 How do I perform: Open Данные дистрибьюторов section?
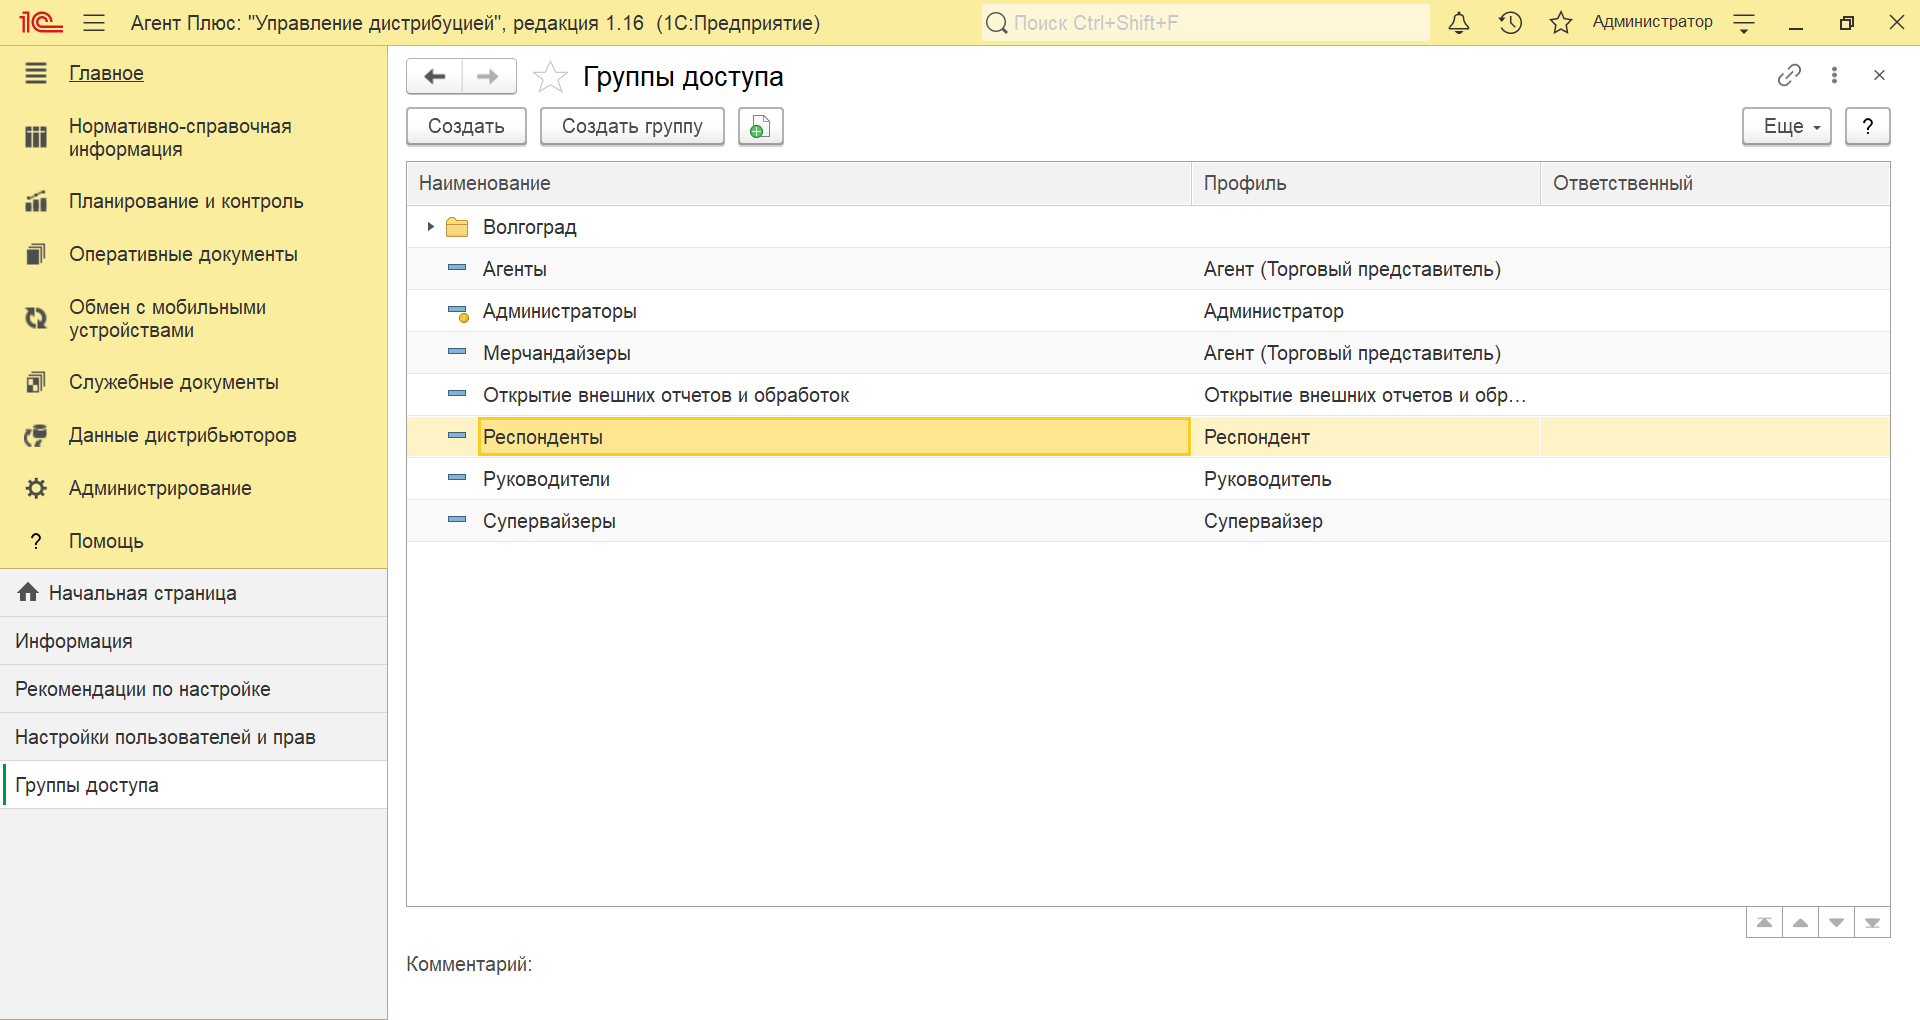(182, 435)
